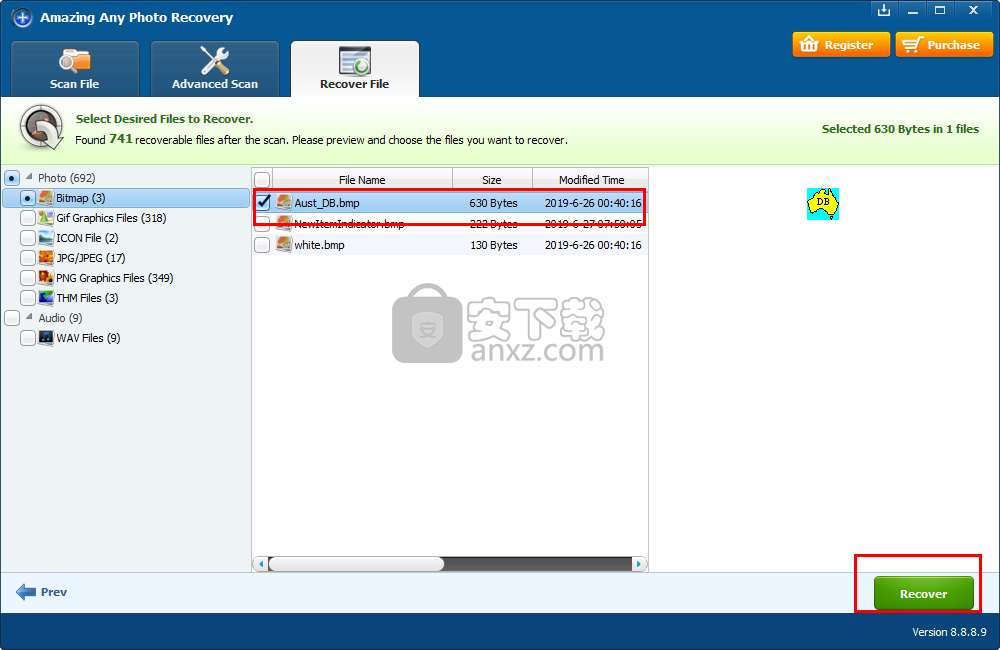Click Version 8.8.8.9 text
This screenshot has height=650, width=1000.
949,632
